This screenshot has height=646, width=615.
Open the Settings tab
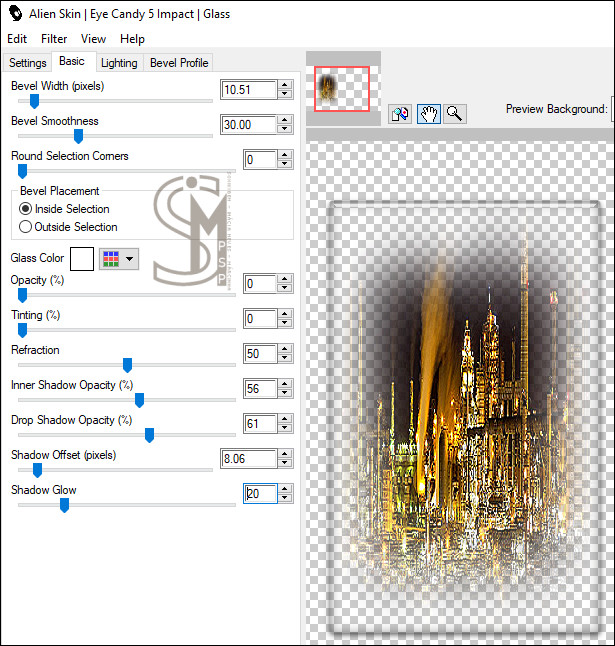tap(28, 63)
